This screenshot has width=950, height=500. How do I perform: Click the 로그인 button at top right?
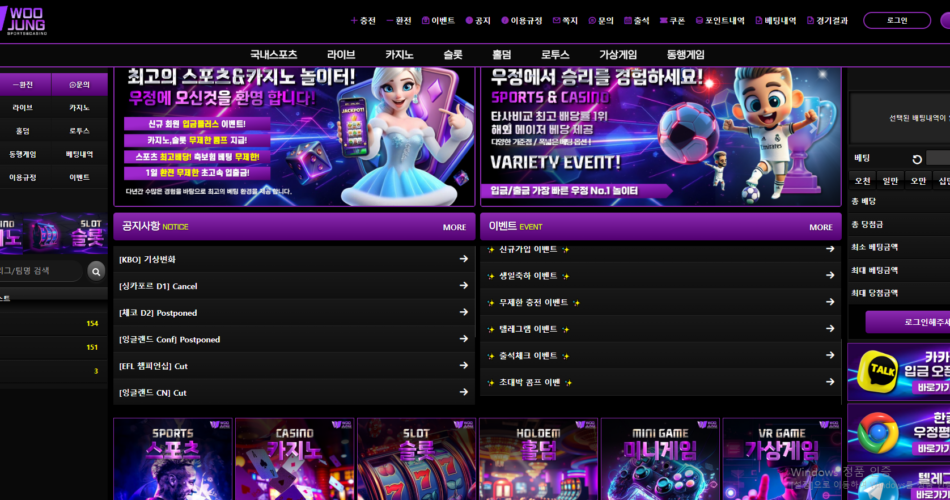click(896, 20)
